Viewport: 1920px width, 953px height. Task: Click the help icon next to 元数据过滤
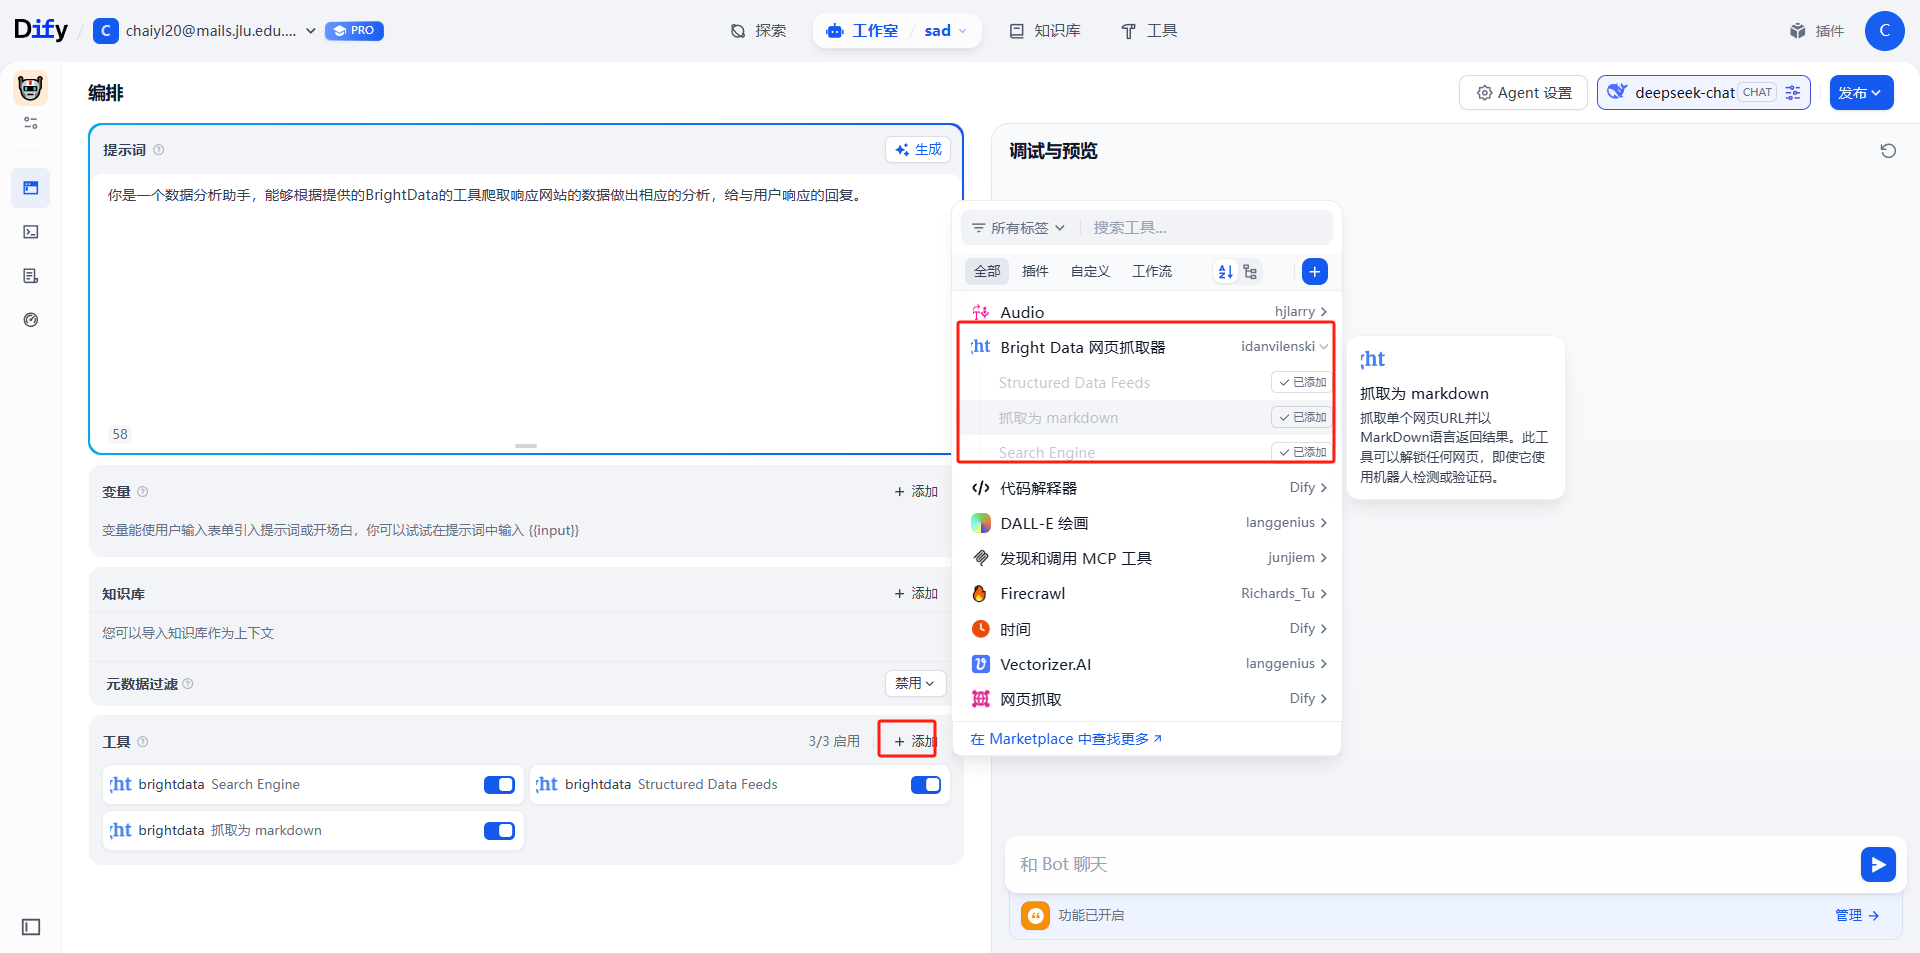coord(188,684)
